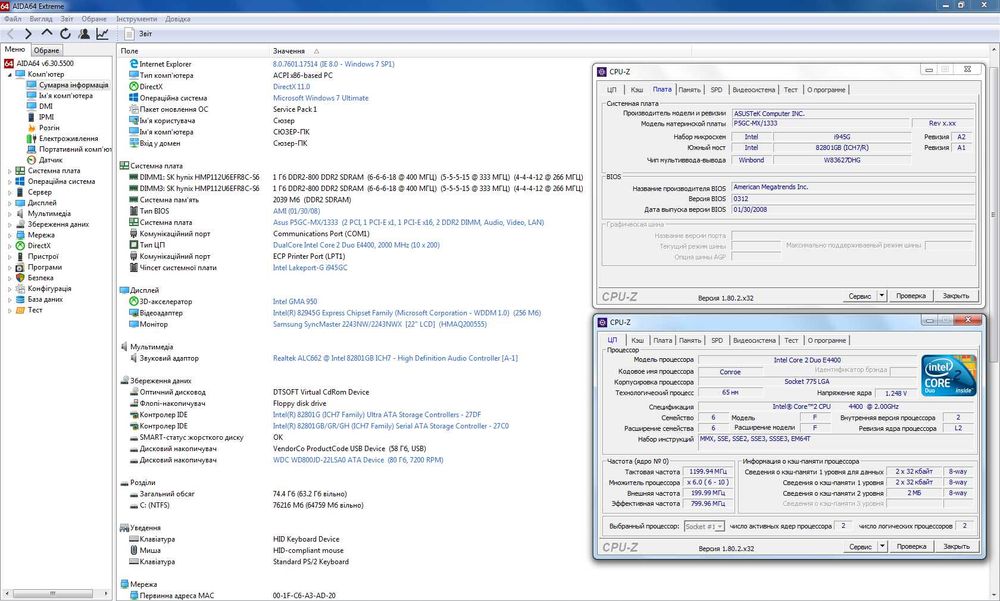The image size is (1000, 601).
Task: Open Память tab in lower CPU-Z window
Action: [x=690, y=340]
